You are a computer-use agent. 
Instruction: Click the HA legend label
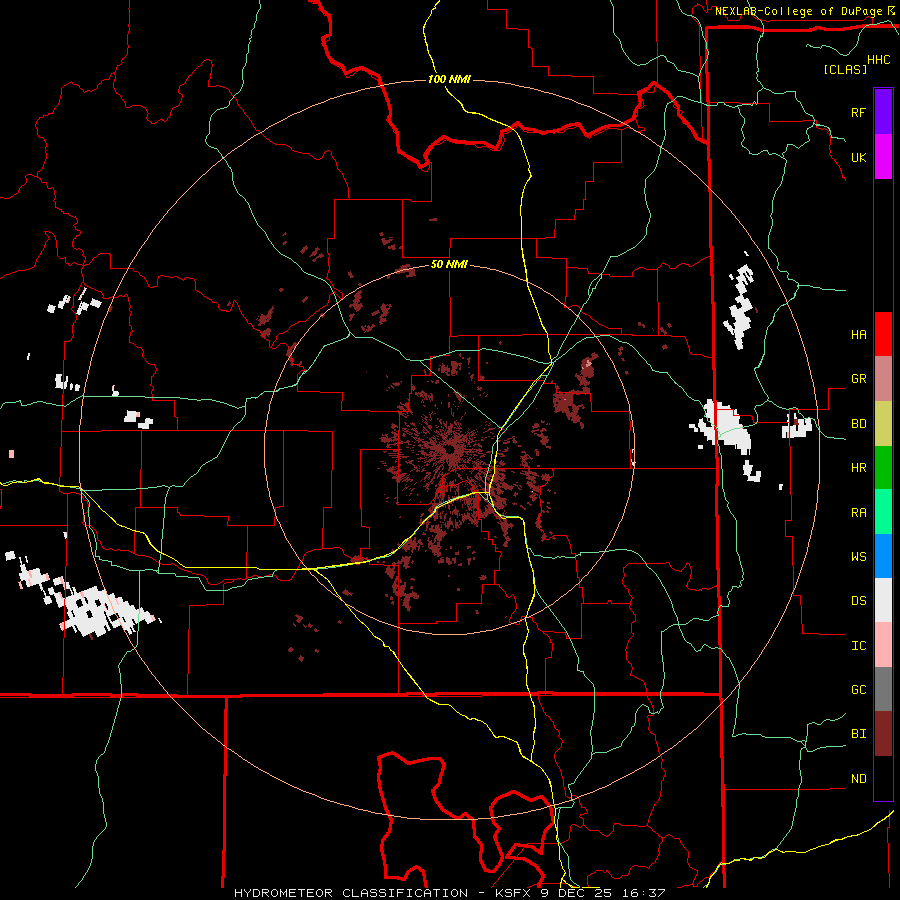click(x=858, y=334)
